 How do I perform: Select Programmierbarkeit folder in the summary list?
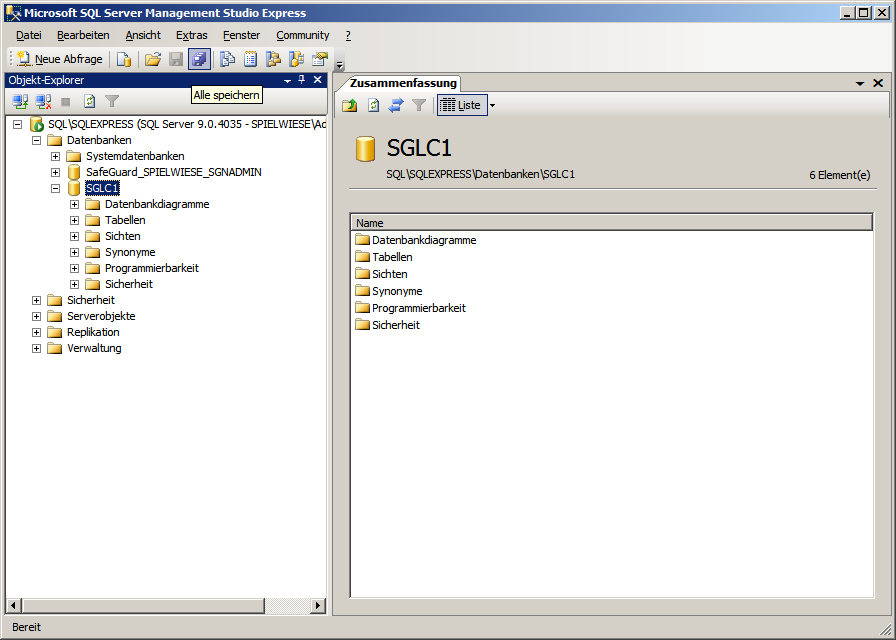tap(418, 308)
